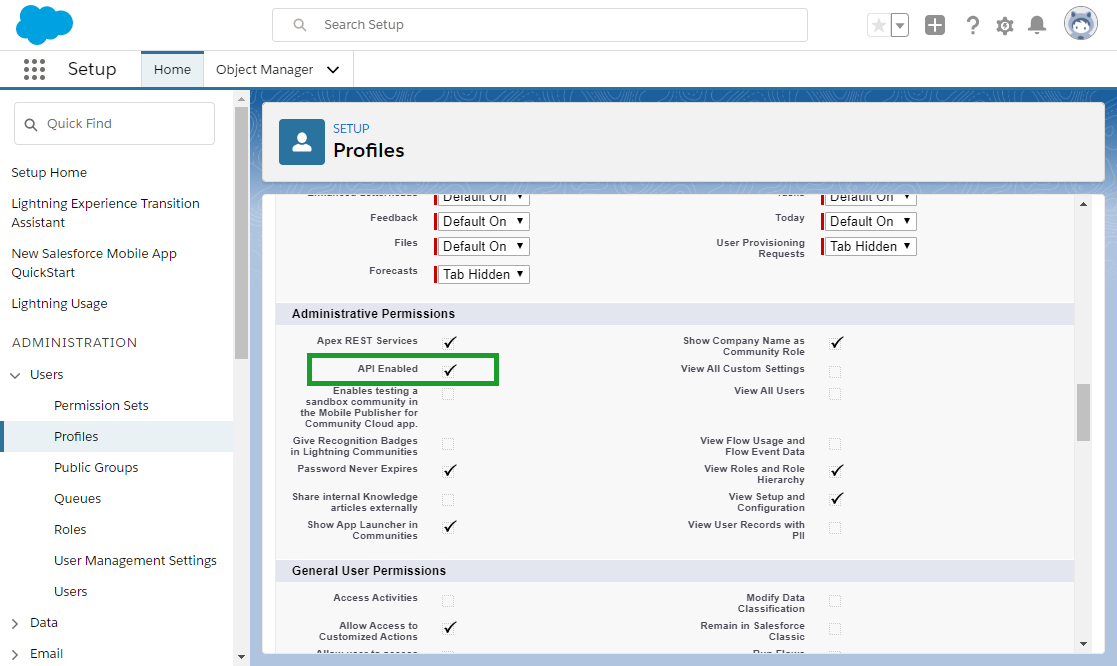Open the help question mark icon

(972, 26)
